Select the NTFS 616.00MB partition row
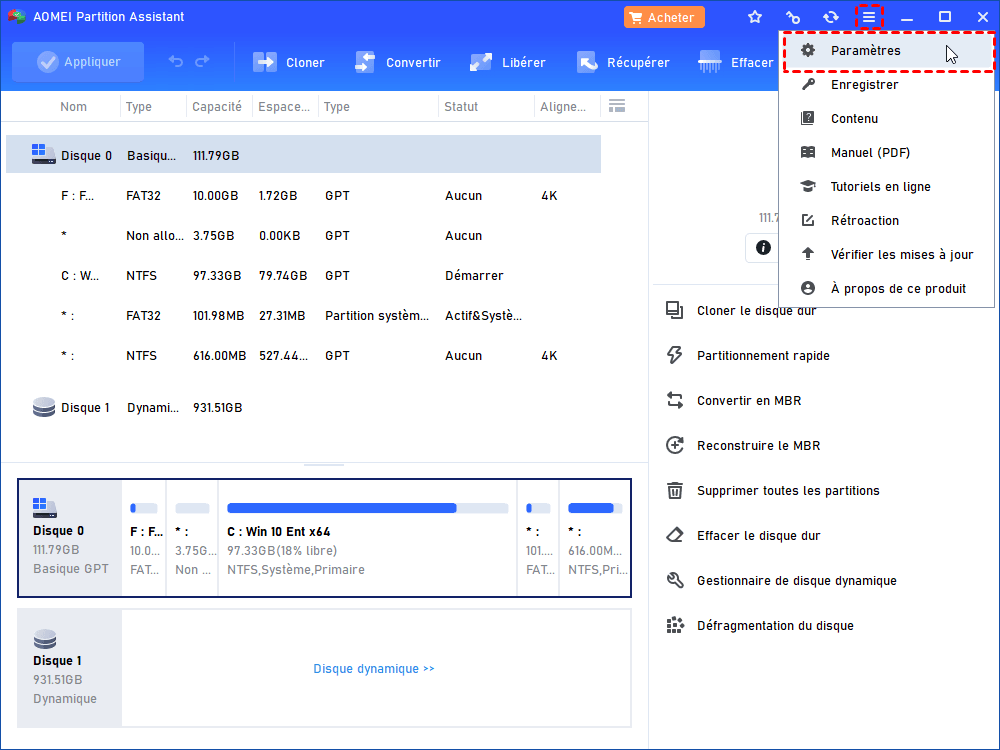 pos(304,356)
